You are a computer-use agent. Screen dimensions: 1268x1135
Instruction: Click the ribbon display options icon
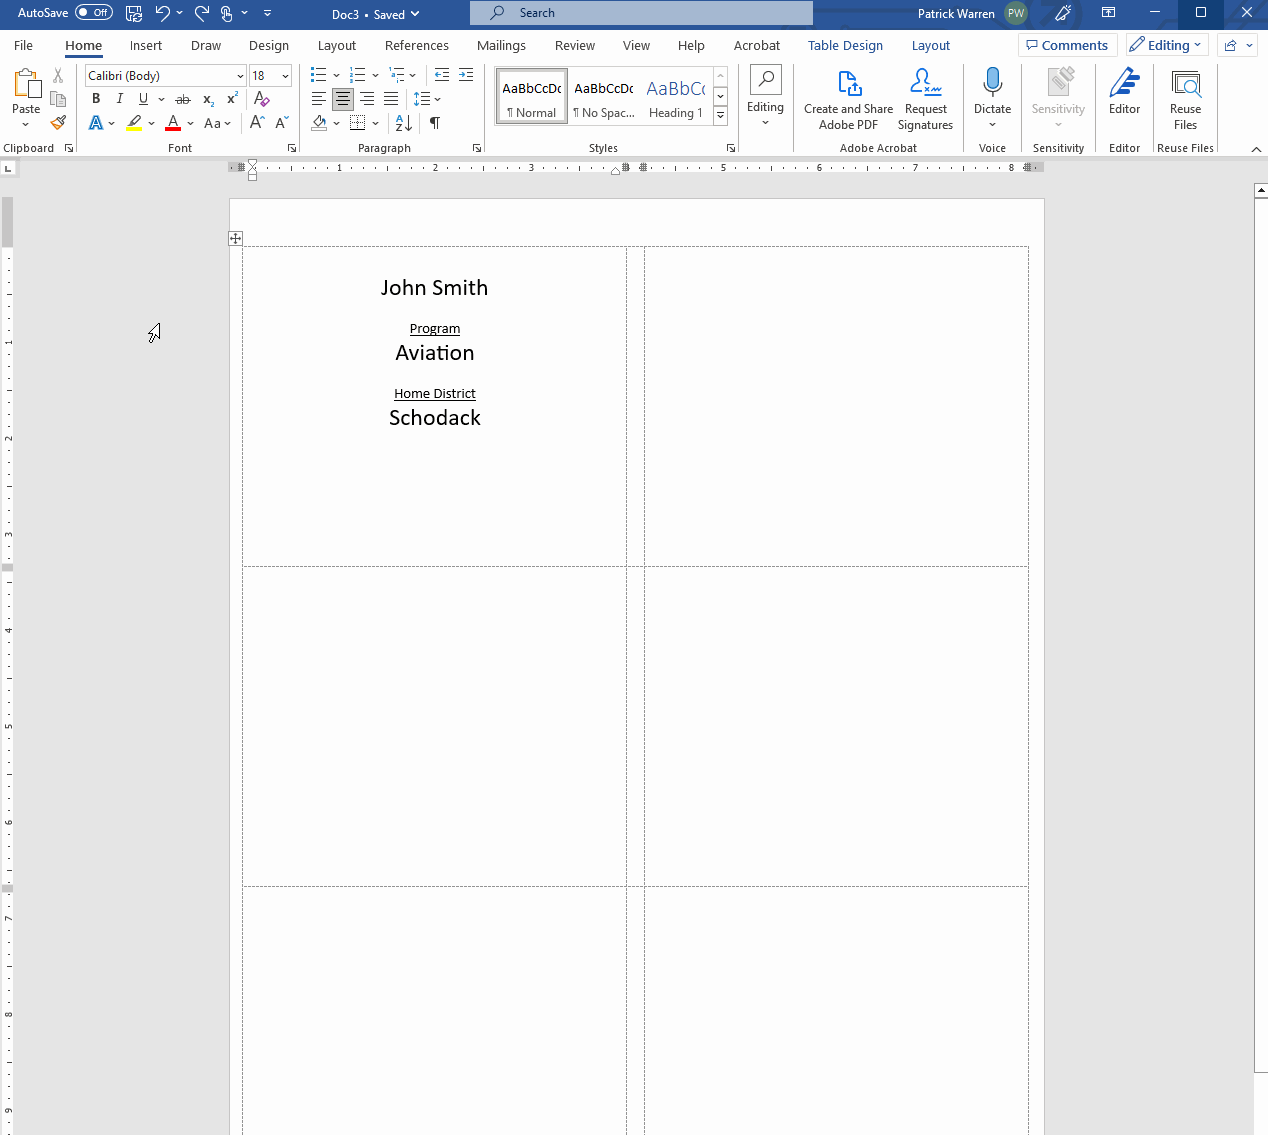pyautogui.click(x=1108, y=13)
